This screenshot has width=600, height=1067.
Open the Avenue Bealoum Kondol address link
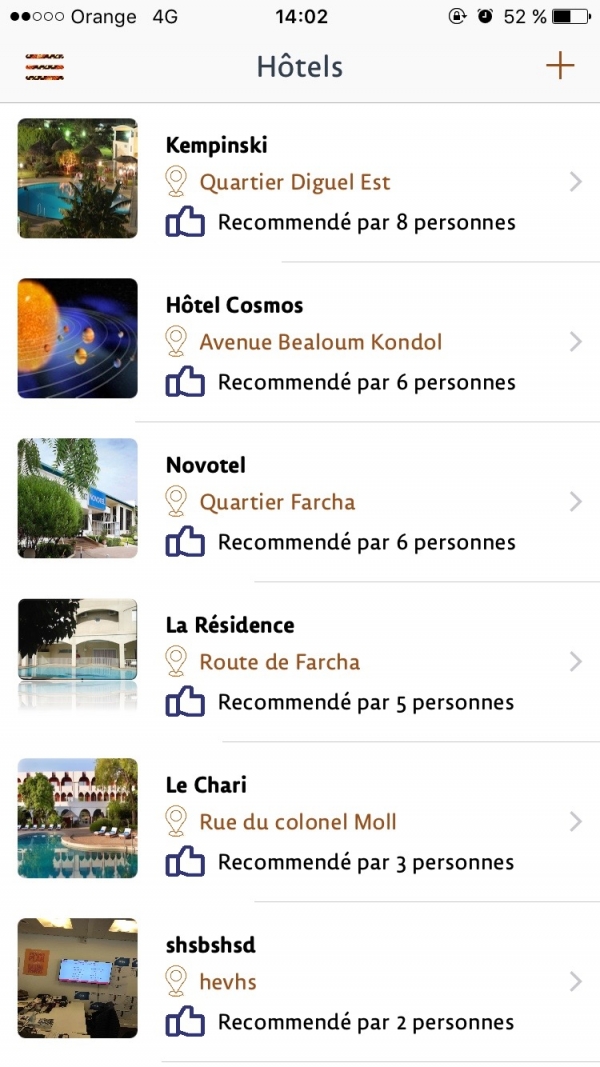click(320, 342)
